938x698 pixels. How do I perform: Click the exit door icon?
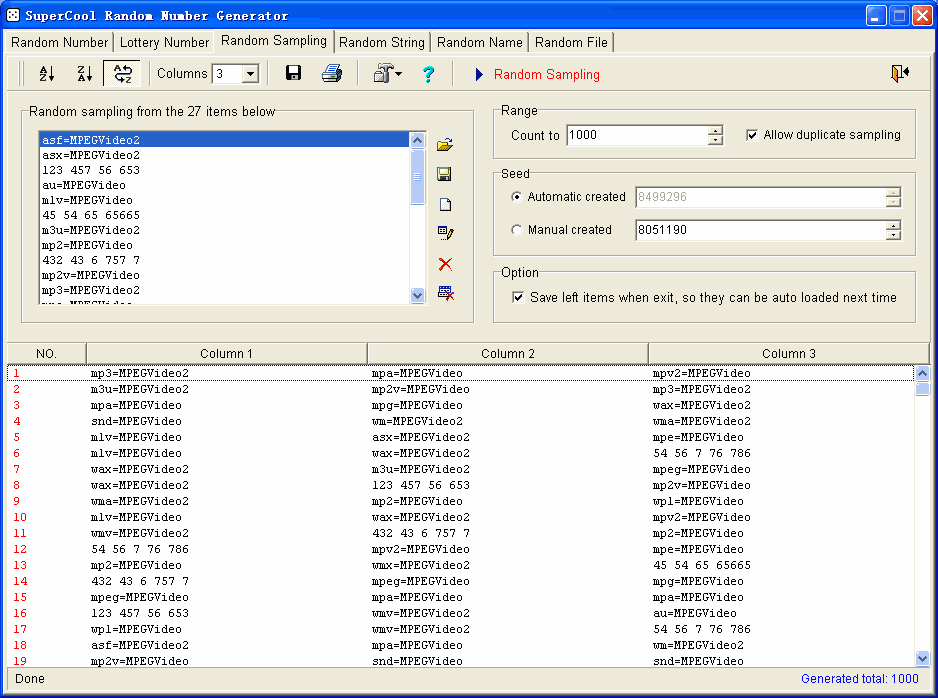(900, 73)
